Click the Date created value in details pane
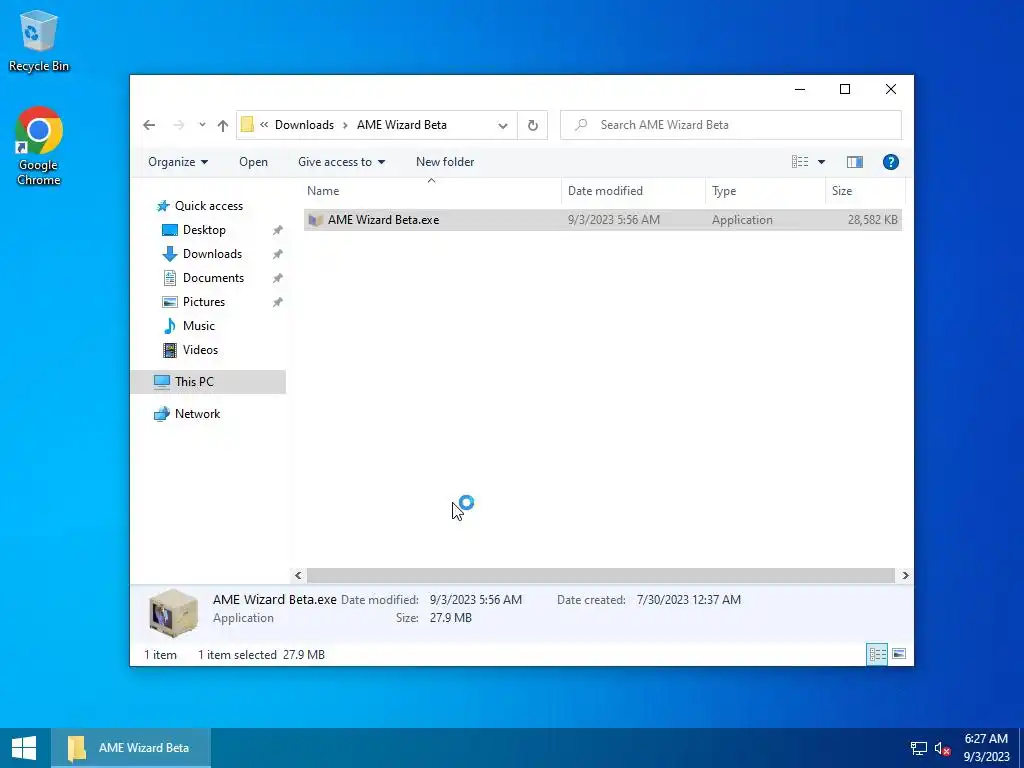Viewport: 1024px width, 768px height. pos(688,600)
